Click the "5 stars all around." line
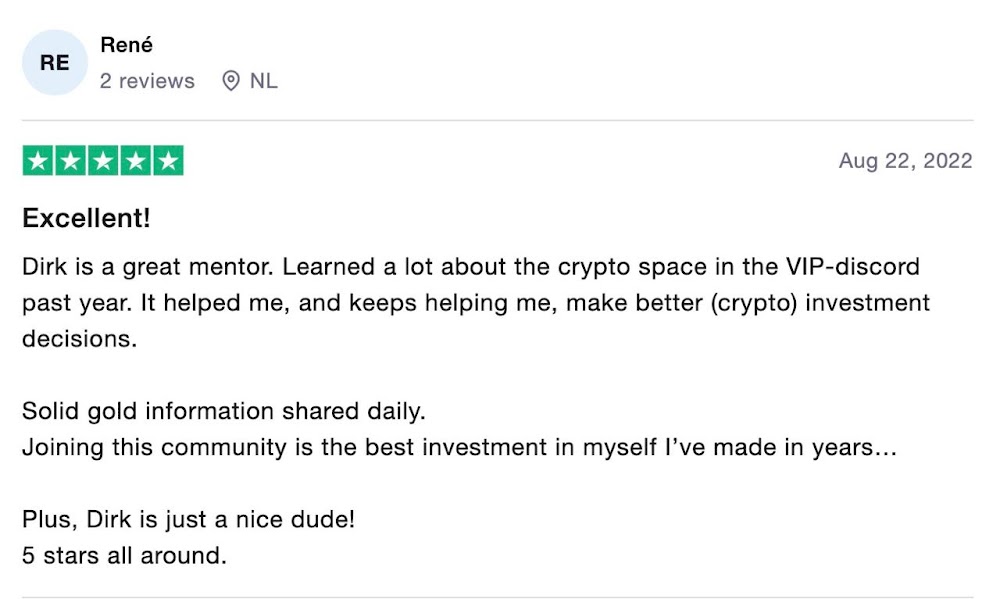The width and height of the screenshot is (1000, 599). (x=124, y=555)
